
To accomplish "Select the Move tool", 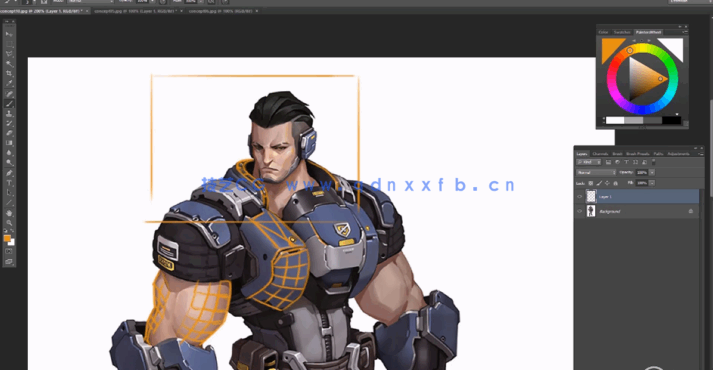I will click(x=9, y=34).
